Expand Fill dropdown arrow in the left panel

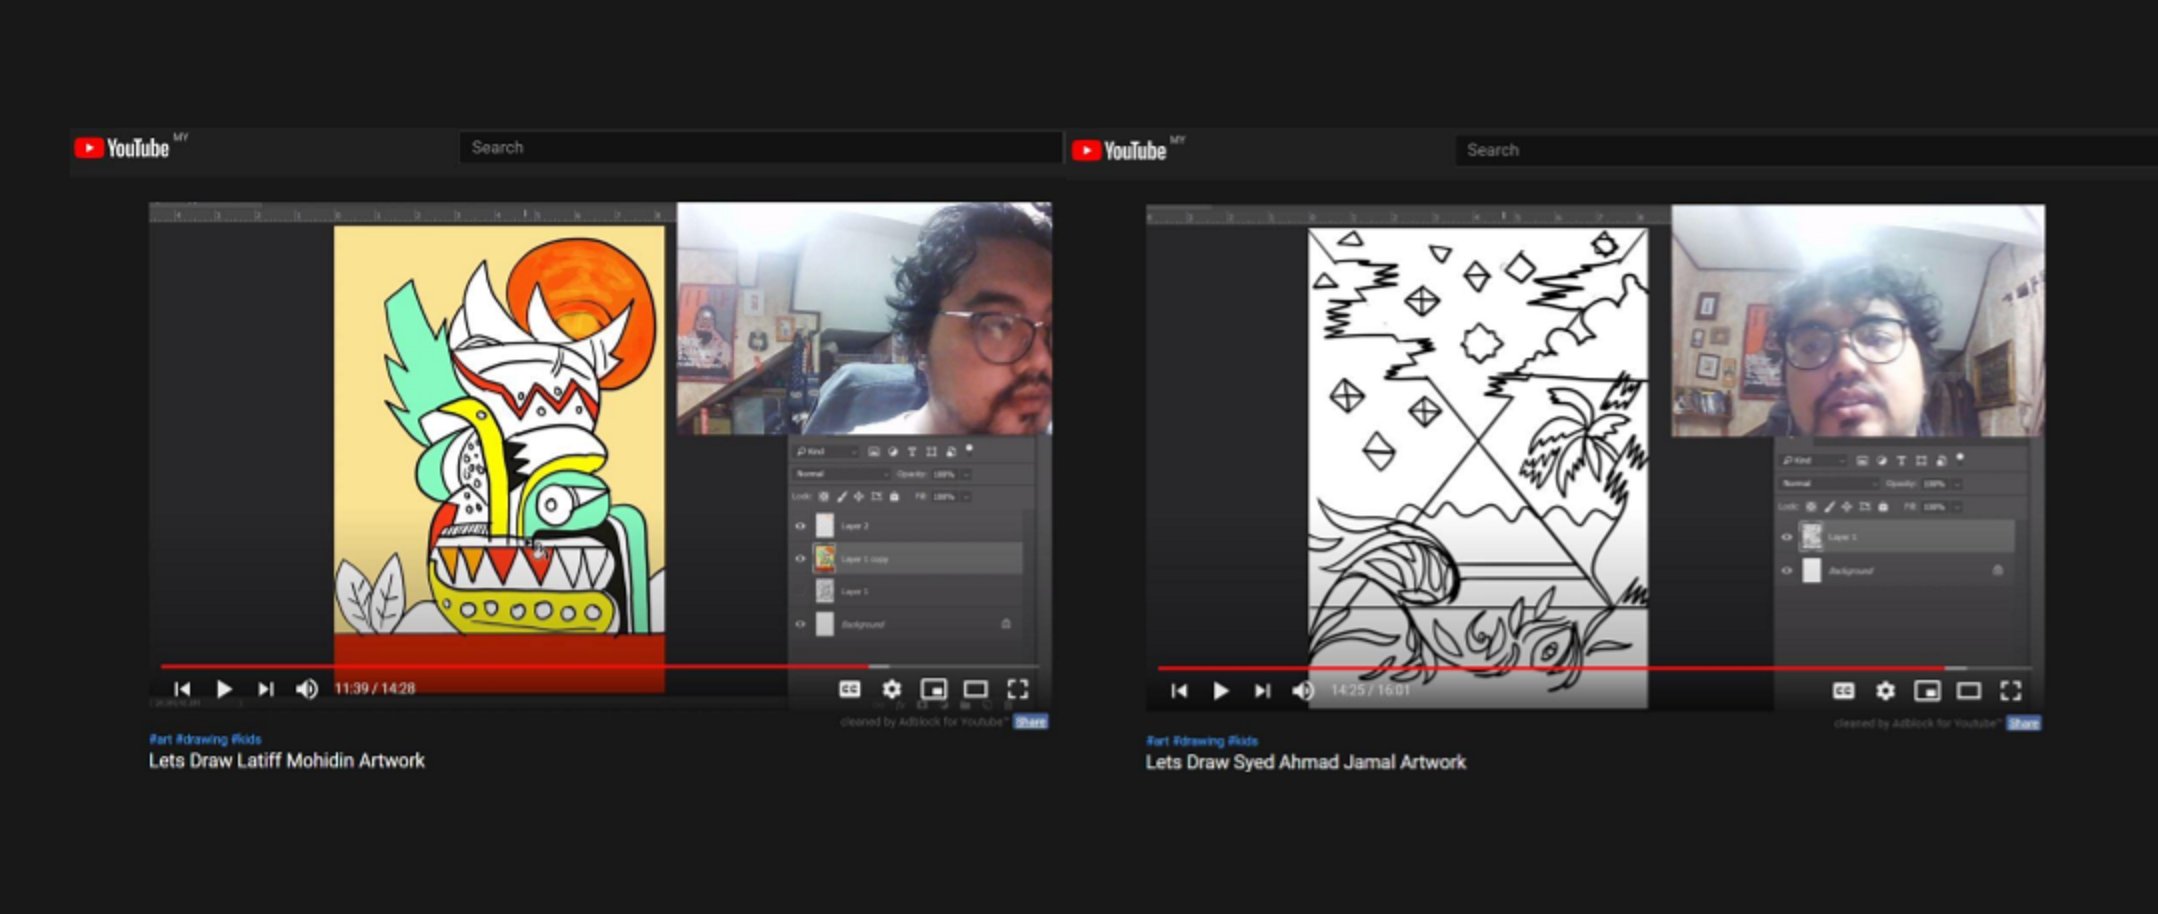point(966,497)
